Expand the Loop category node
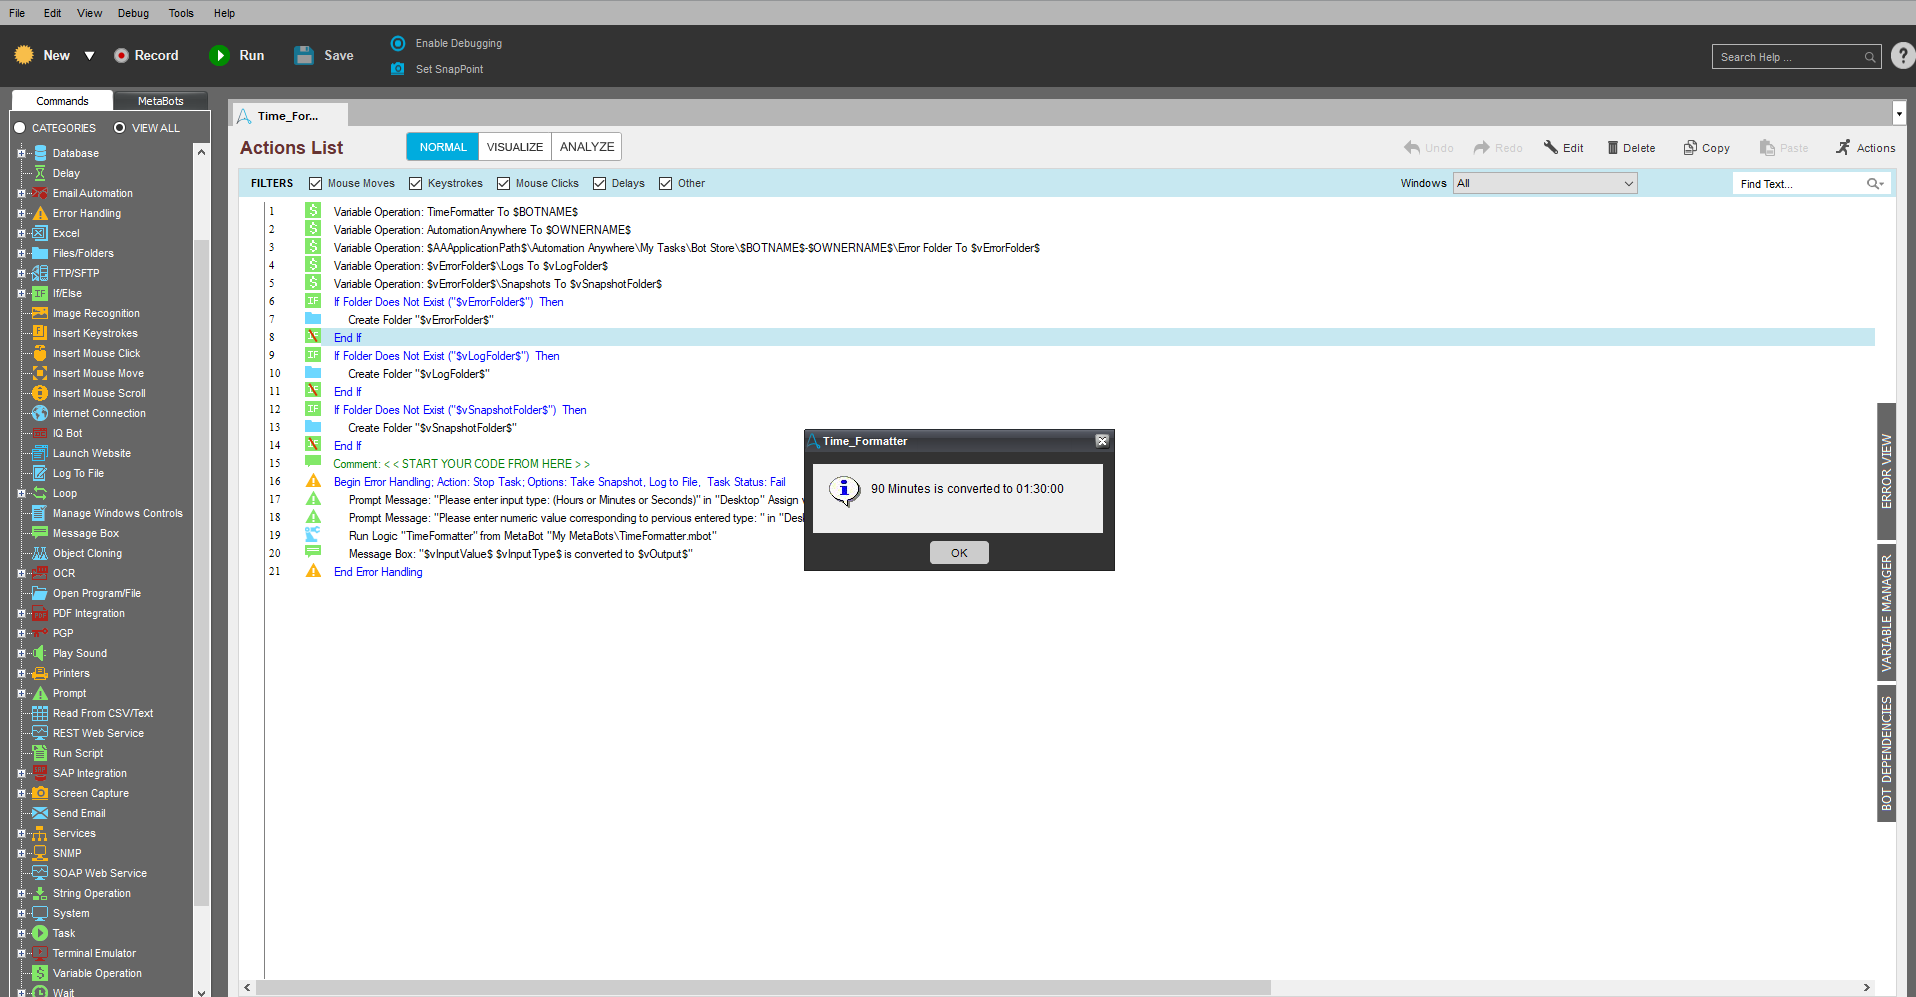1916x997 pixels. tap(21, 493)
